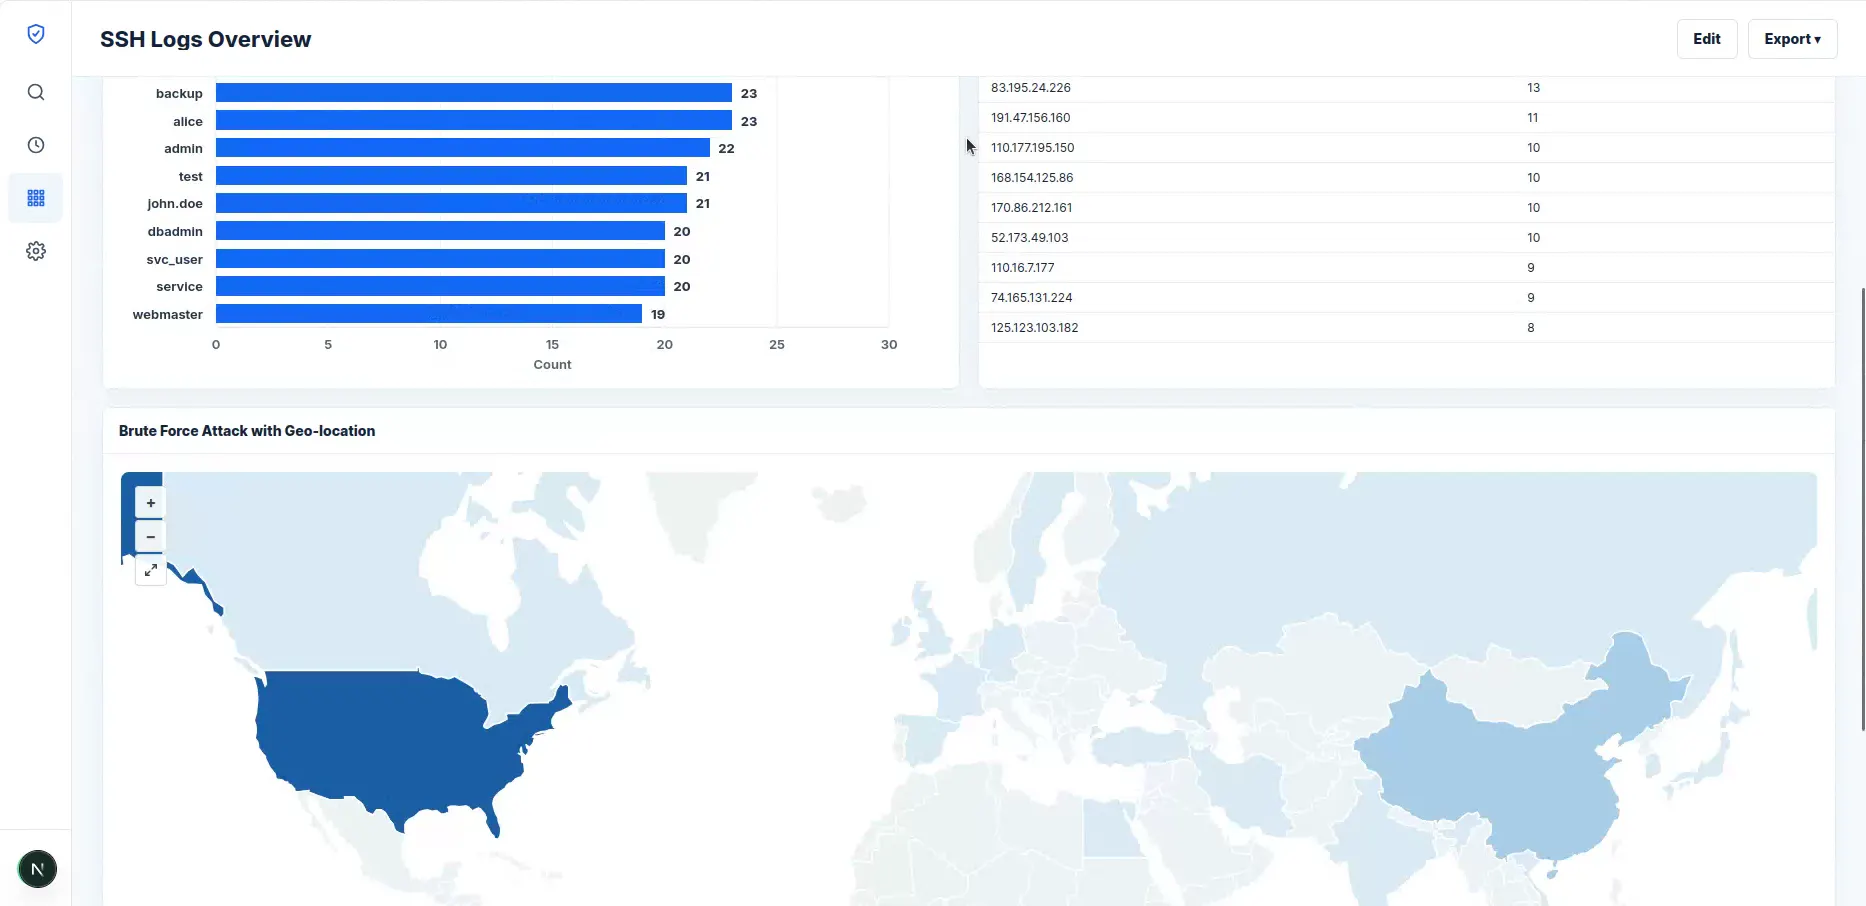Zoom in on the map
1866x906 pixels.
tap(150, 503)
